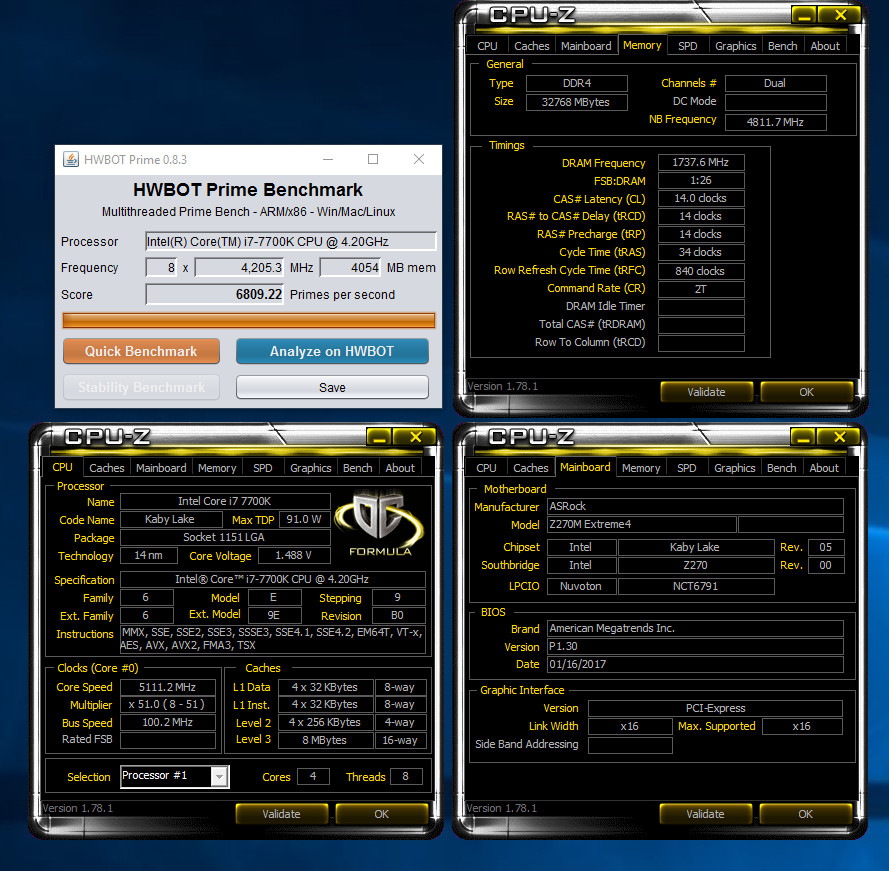Open About tab in Mainboard window
This screenshot has height=871, width=889.
click(x=824, y=468)
